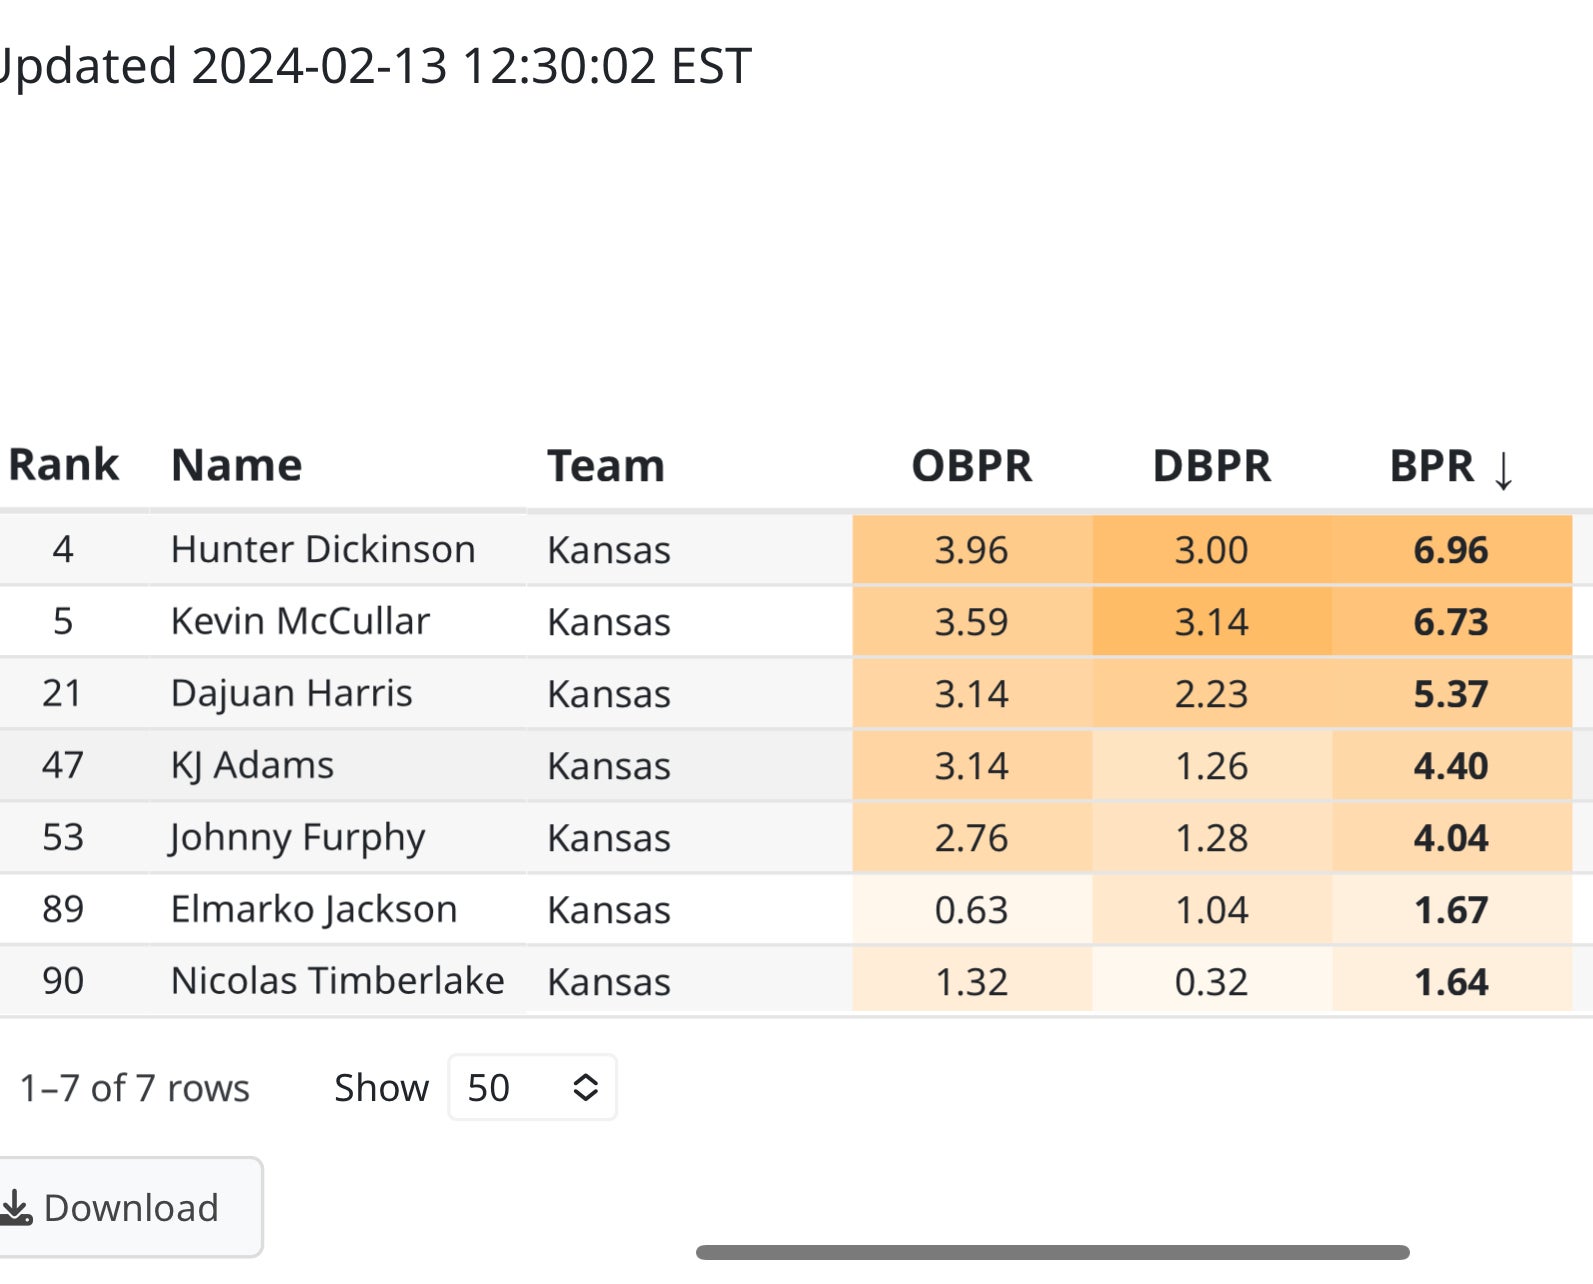This screenshot has height=1284, width=1593.
Task: Open the rows-per-page dropdown showing 50
Action: (530, 1087)
